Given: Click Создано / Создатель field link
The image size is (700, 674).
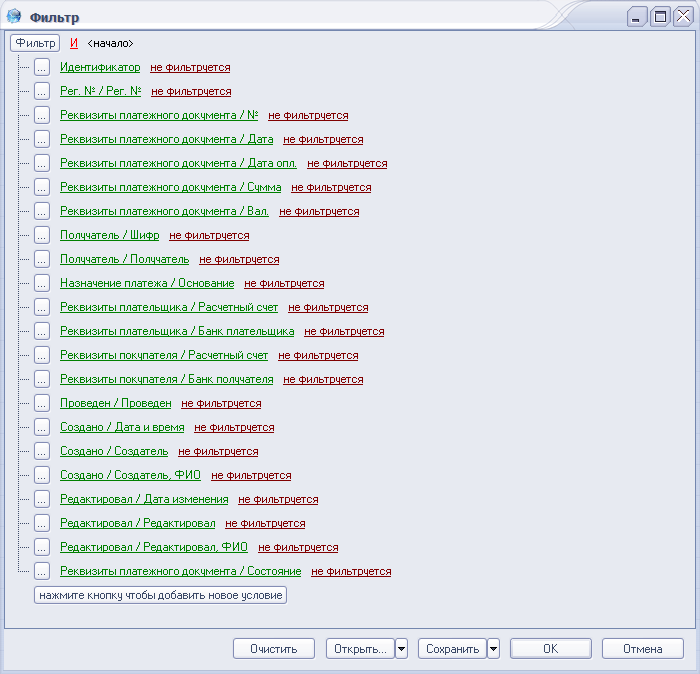Looking at the screenshot, I should pyautogui.click(x=114, y=451).
